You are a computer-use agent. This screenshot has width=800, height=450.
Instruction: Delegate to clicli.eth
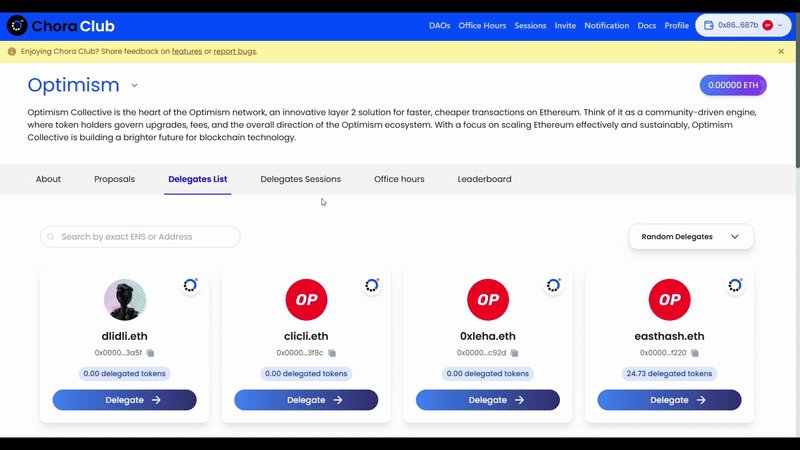pos(306,400)
